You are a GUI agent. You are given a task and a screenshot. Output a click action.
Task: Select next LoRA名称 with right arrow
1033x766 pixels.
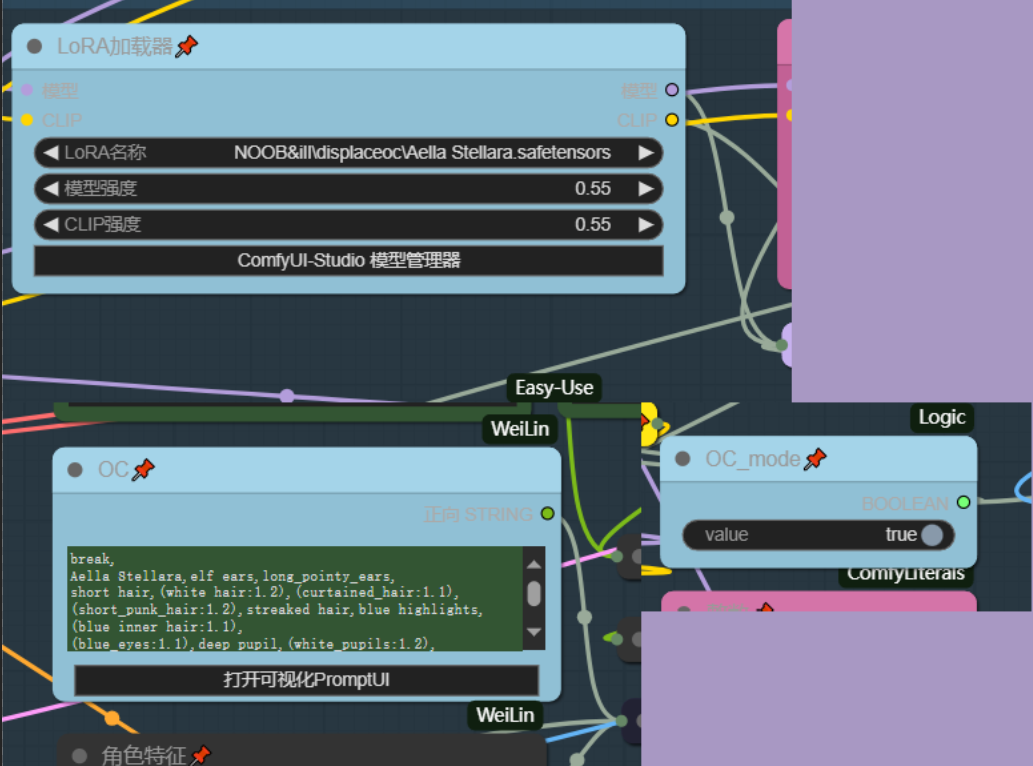pyautogui.click(x=646, y=153)
